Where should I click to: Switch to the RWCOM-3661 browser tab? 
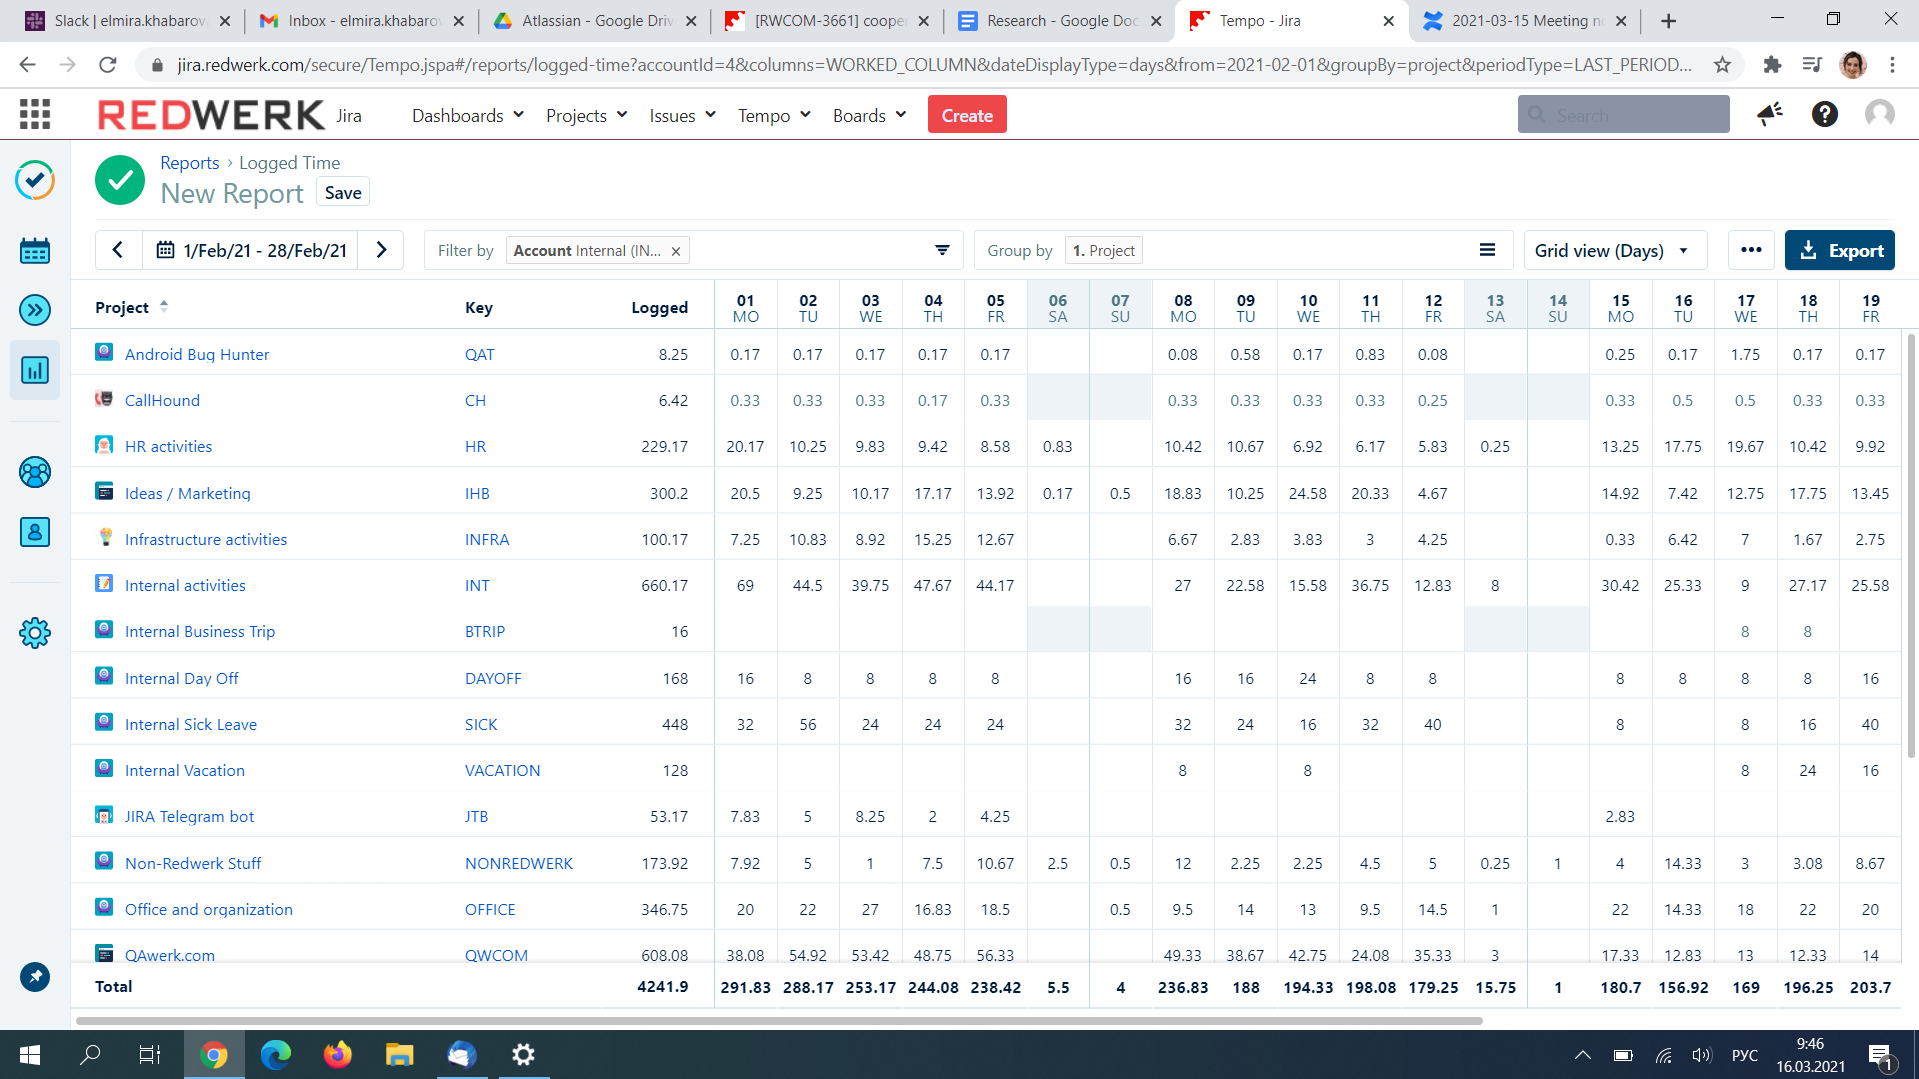point(826,21)
